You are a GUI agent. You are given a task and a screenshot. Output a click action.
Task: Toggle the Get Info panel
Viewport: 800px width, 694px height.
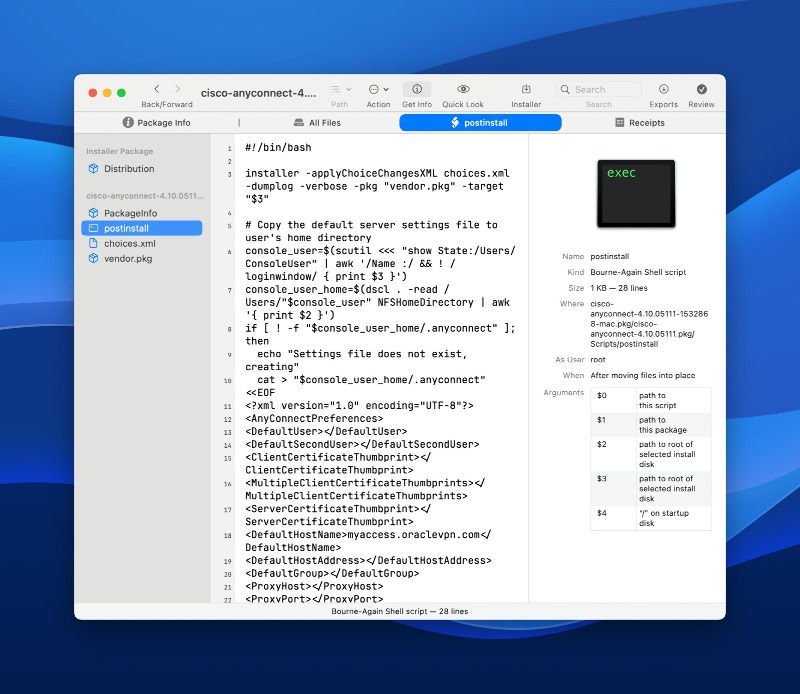click(417, 89)
